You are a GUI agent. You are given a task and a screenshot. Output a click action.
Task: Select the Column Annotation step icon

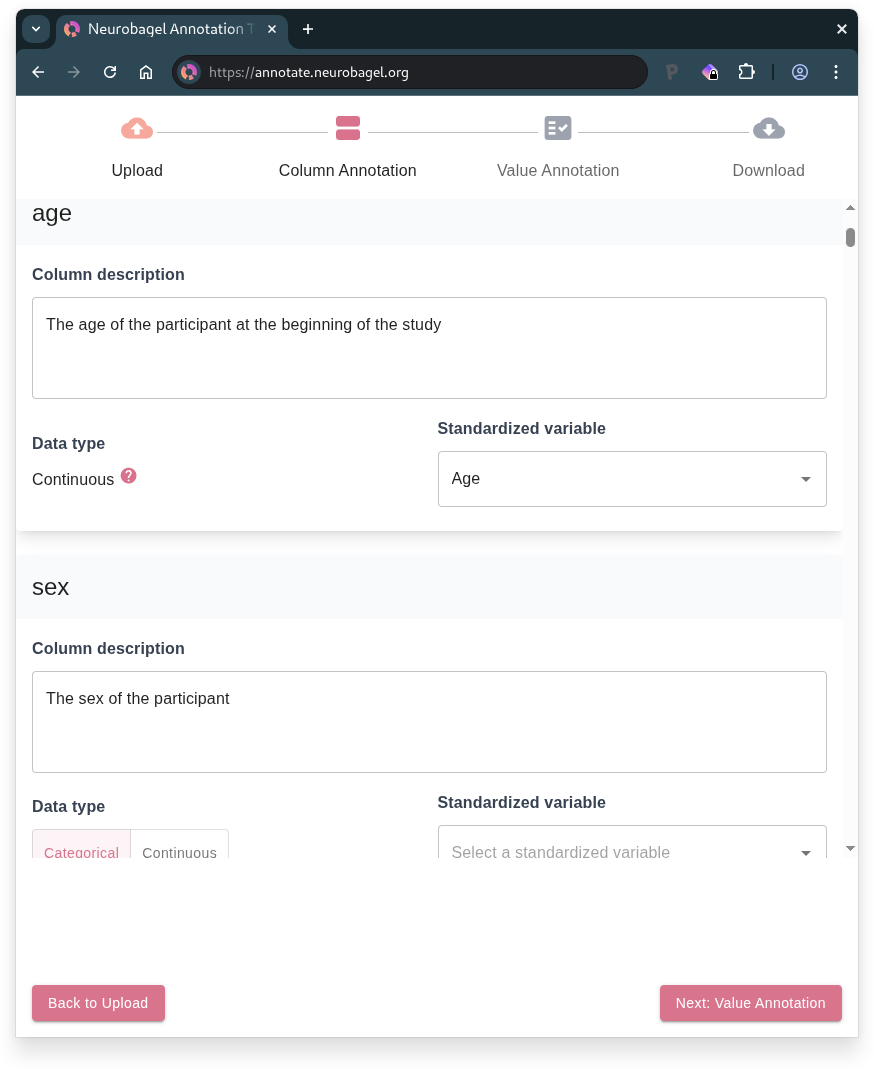click(347, 128)
